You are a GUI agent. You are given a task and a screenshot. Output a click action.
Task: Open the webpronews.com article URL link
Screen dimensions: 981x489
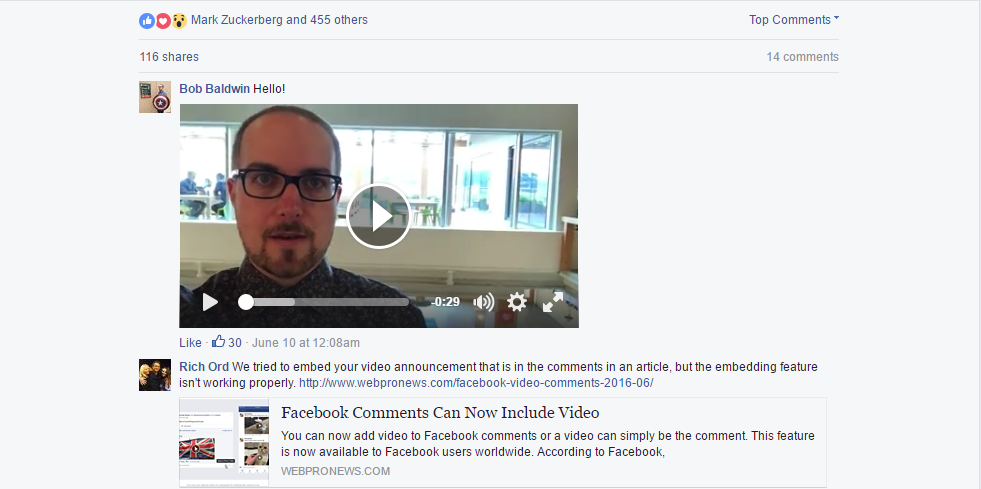476,383
